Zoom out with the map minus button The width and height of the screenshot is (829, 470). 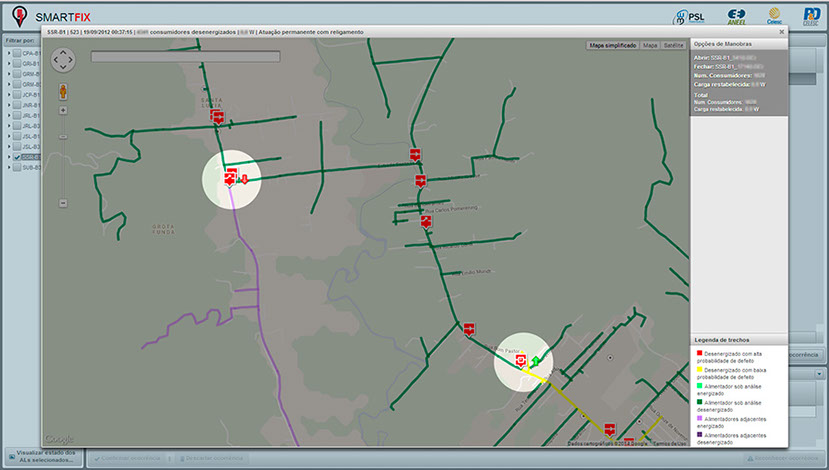63,203
